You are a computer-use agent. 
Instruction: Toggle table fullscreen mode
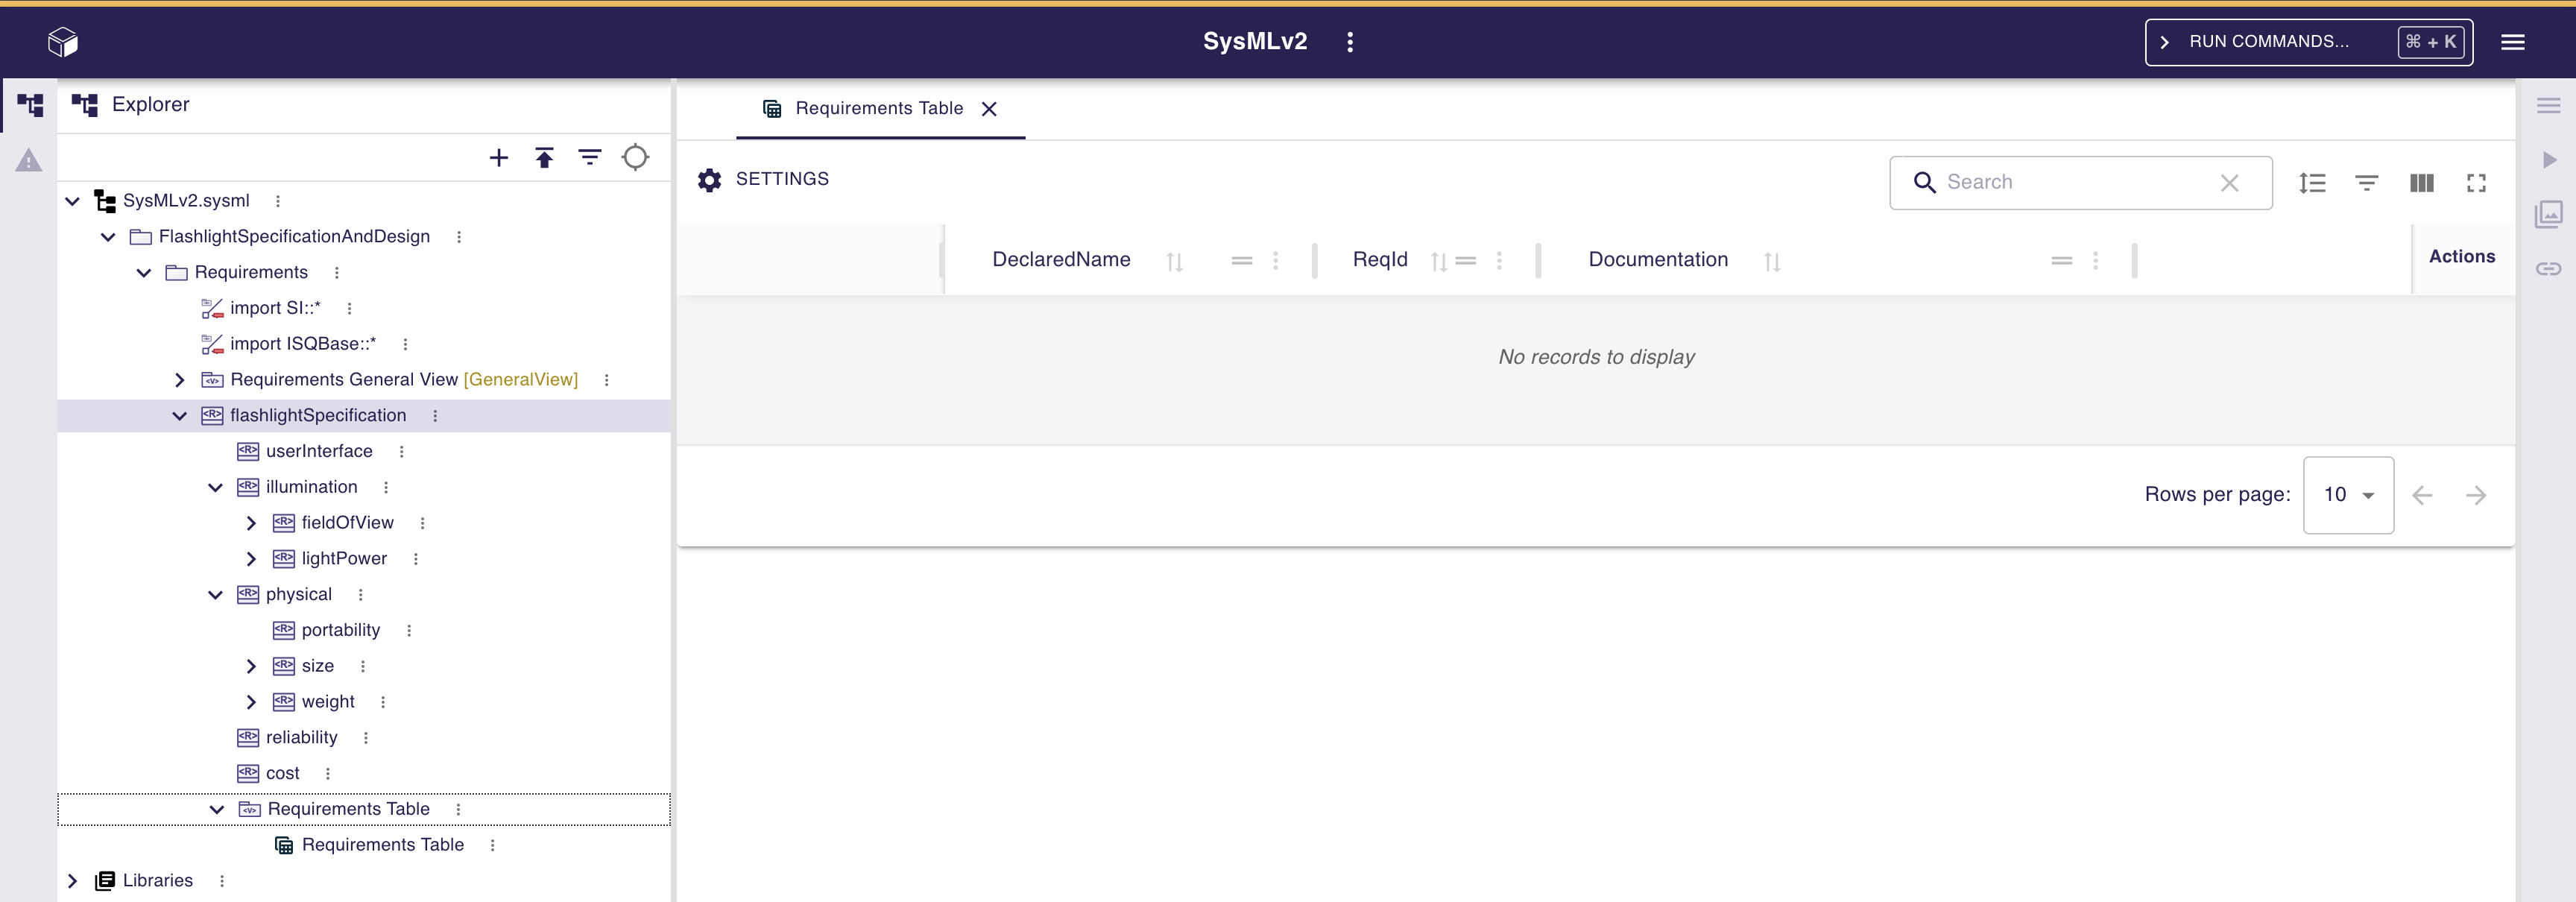click(2476, 183)
